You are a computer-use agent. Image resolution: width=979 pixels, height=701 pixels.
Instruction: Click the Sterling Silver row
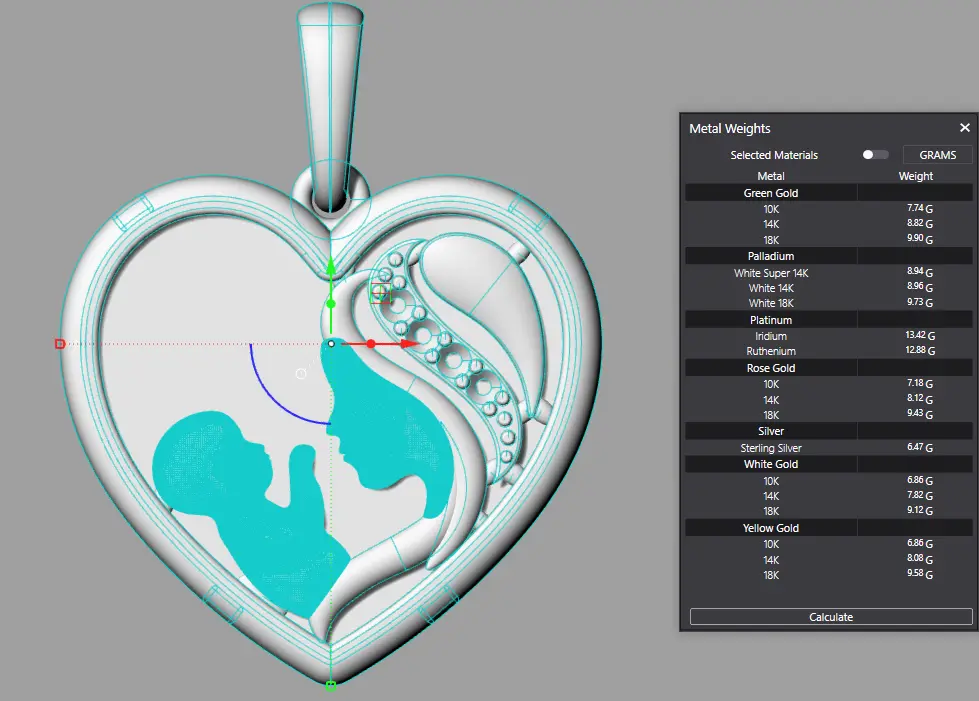coord(771,448)
